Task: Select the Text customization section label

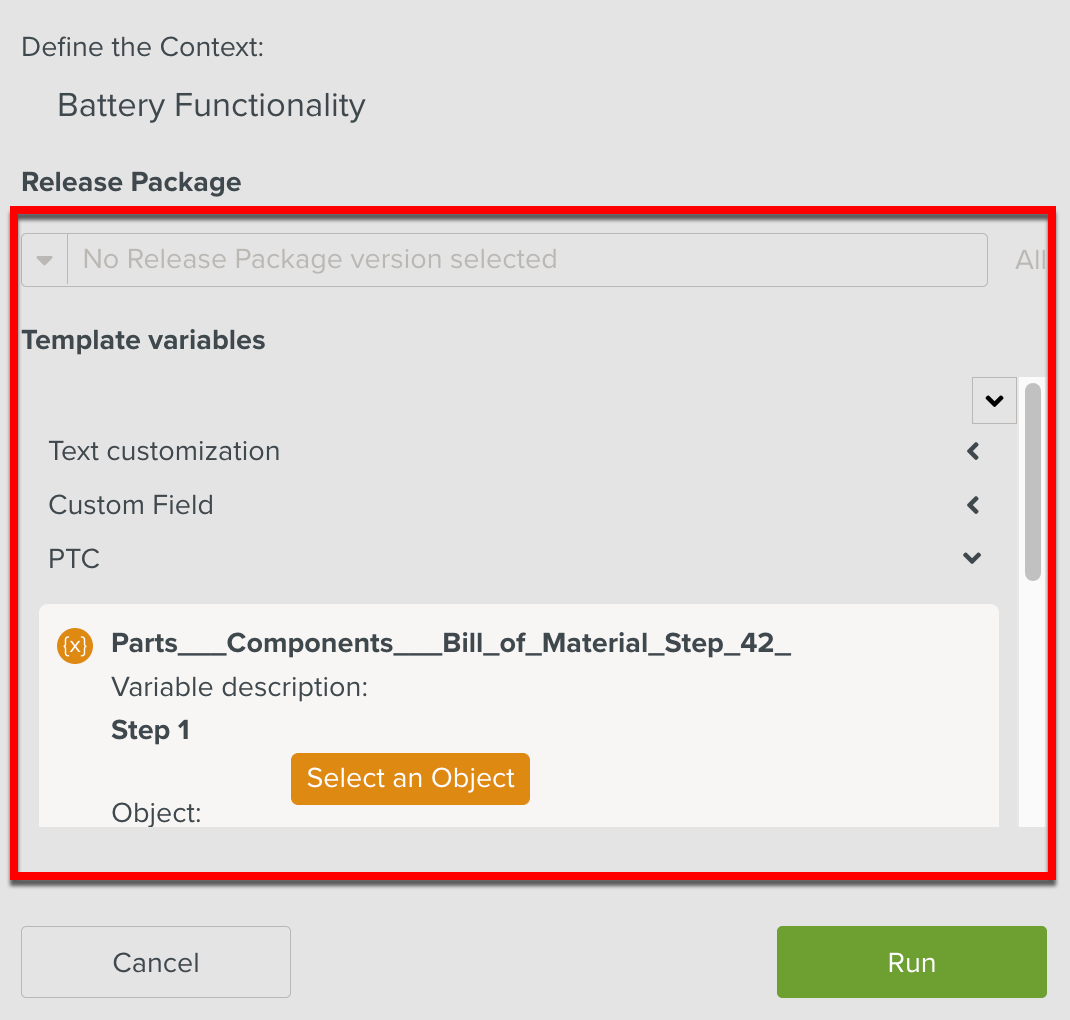Action: coord(164,451)
